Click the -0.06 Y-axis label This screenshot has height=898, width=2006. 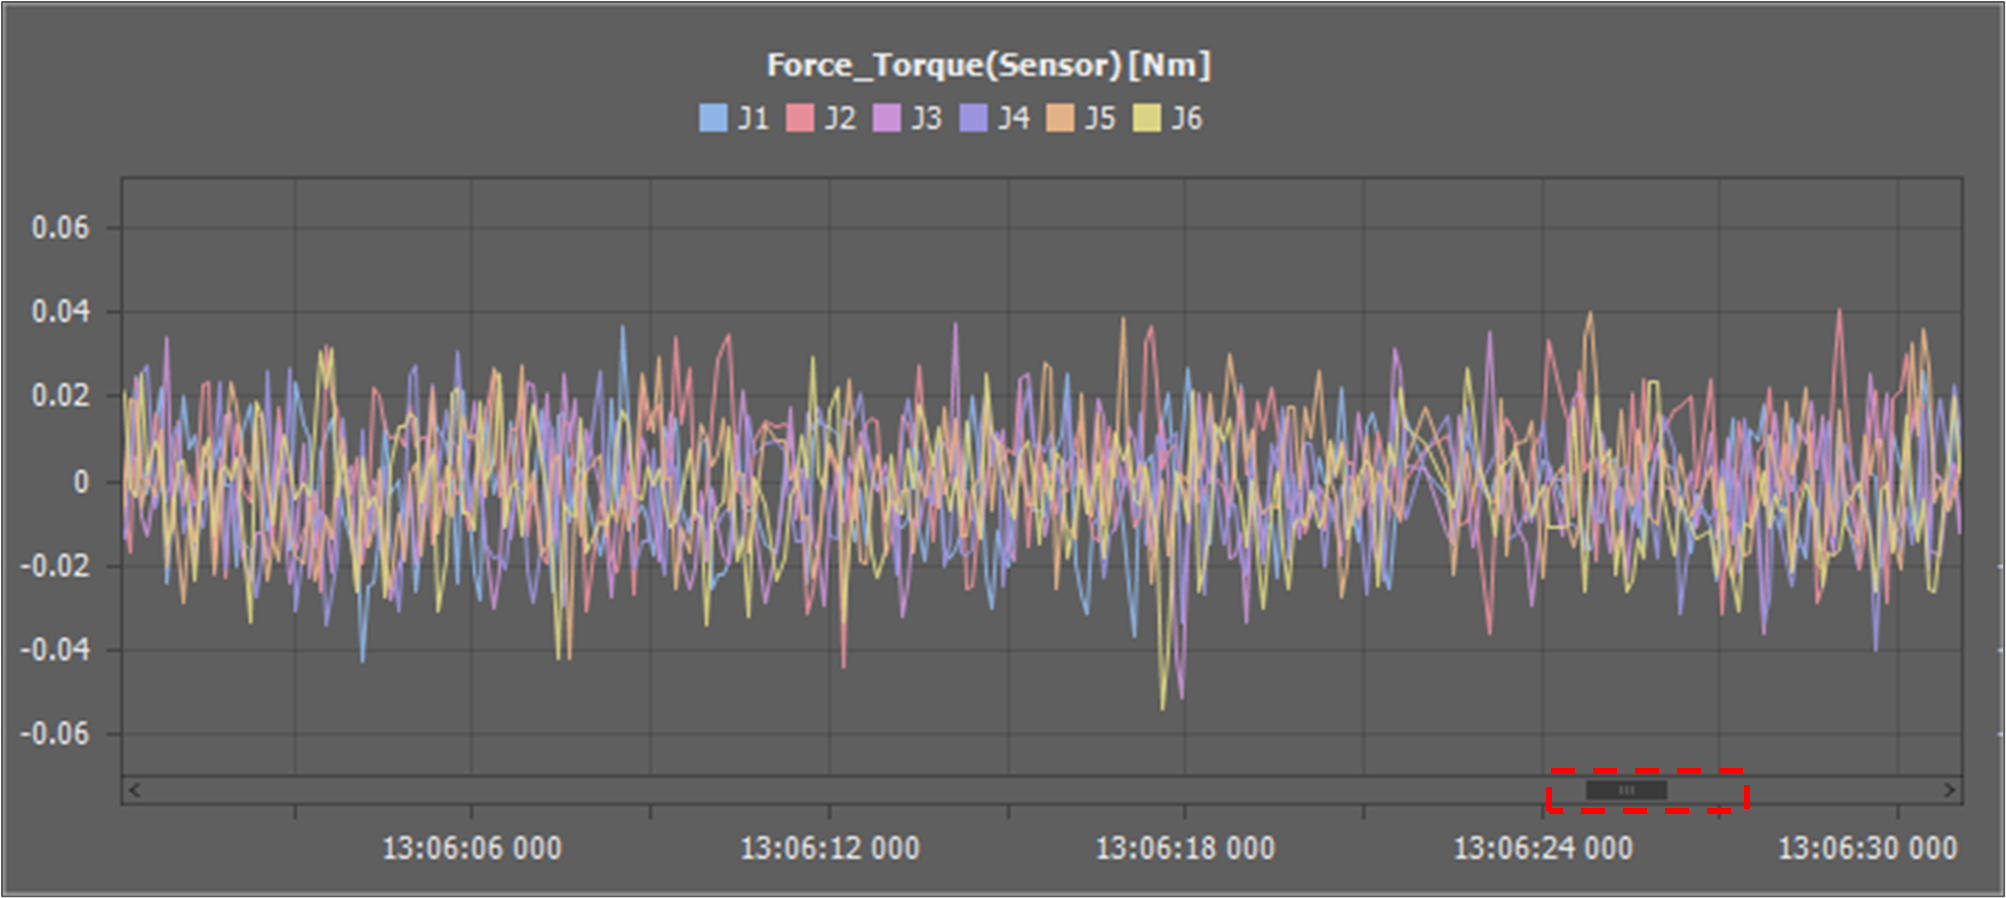[x=55, y=734]
